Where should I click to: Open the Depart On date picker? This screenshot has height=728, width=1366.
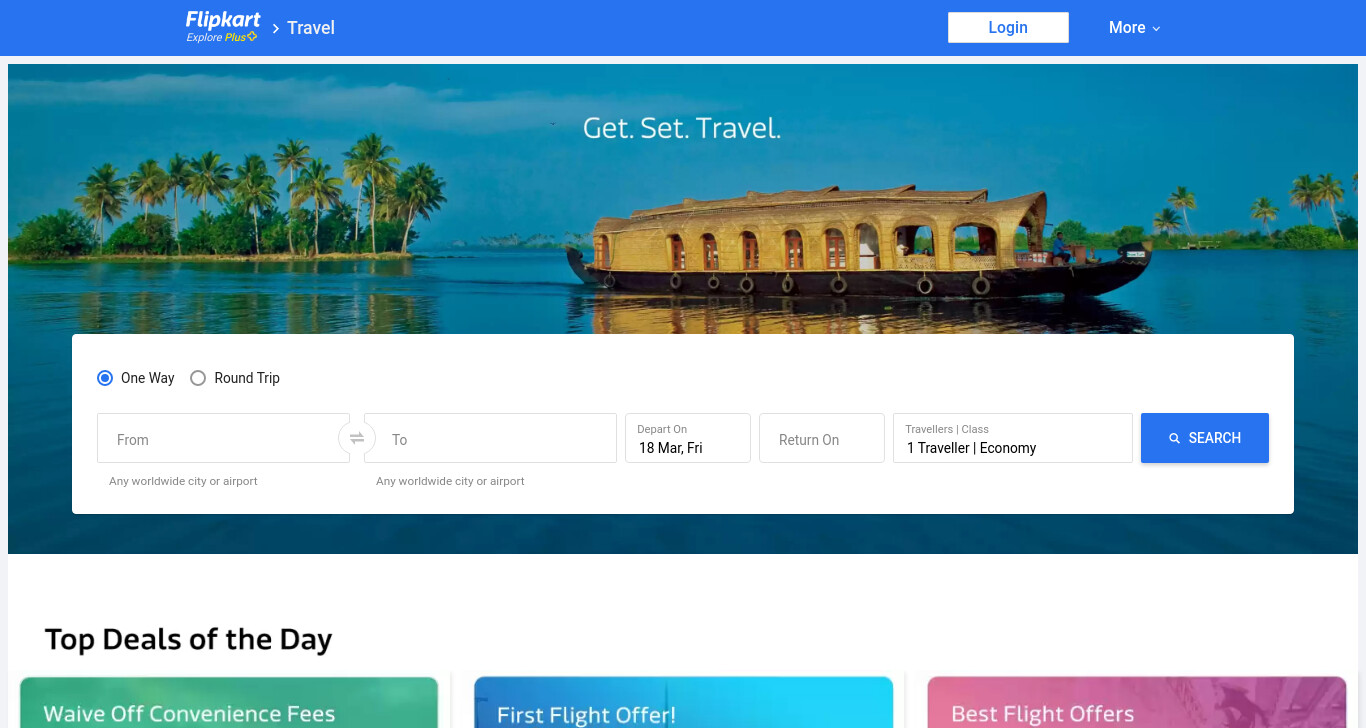tap(688, 438)
